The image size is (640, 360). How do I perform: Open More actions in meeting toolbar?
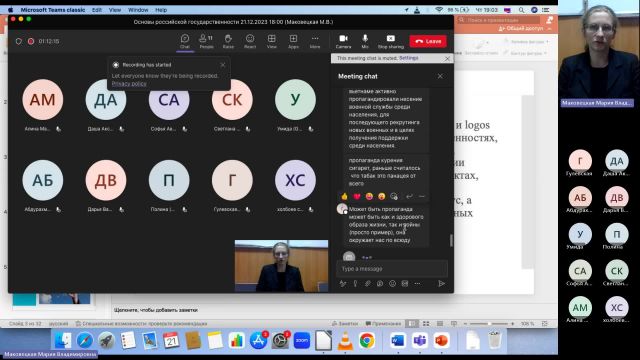(x=315, y=41)
